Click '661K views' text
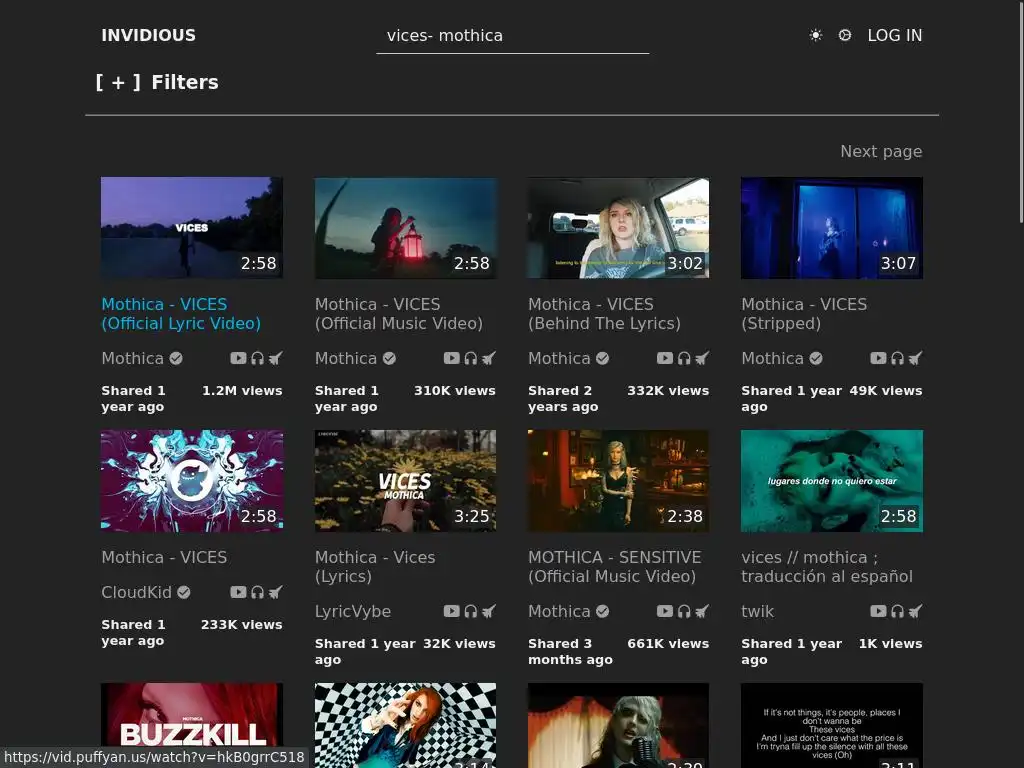Image resolution: width=1024 pixels, height=768 pixels. click(x=668, y=644)
